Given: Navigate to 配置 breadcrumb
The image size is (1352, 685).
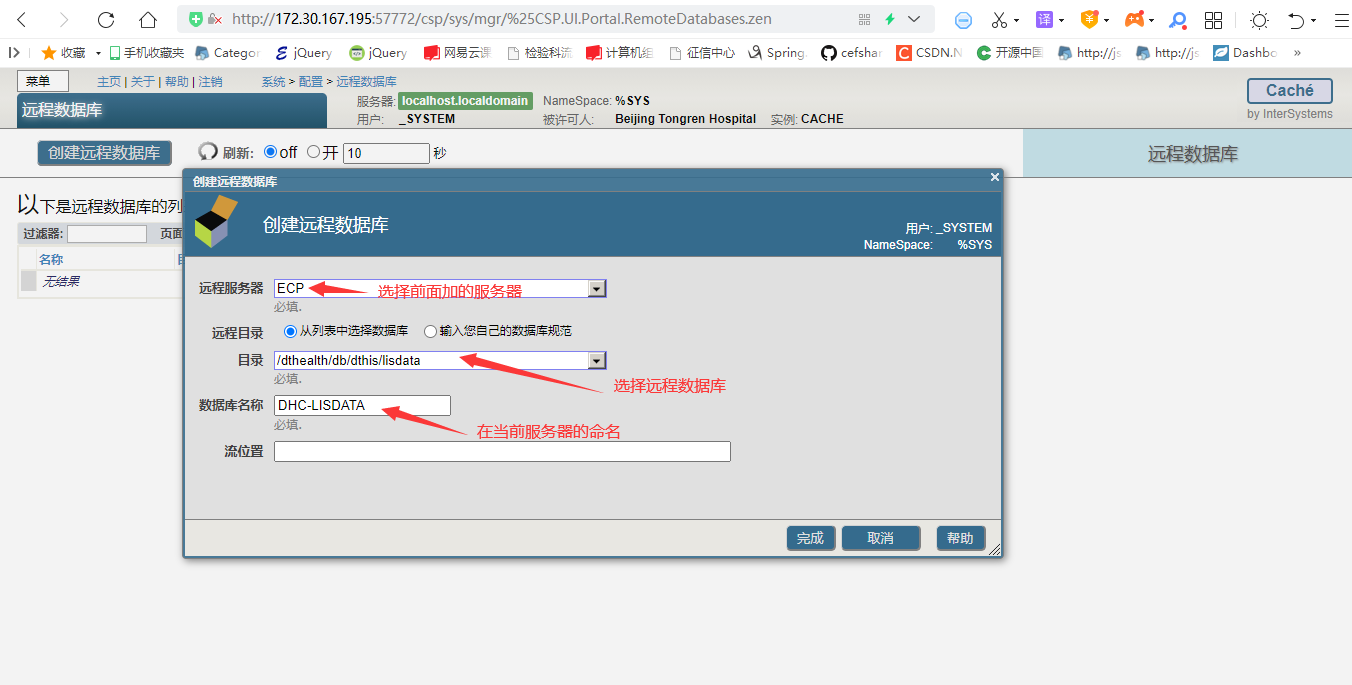Looking at the screenshot, I should 311,82.
